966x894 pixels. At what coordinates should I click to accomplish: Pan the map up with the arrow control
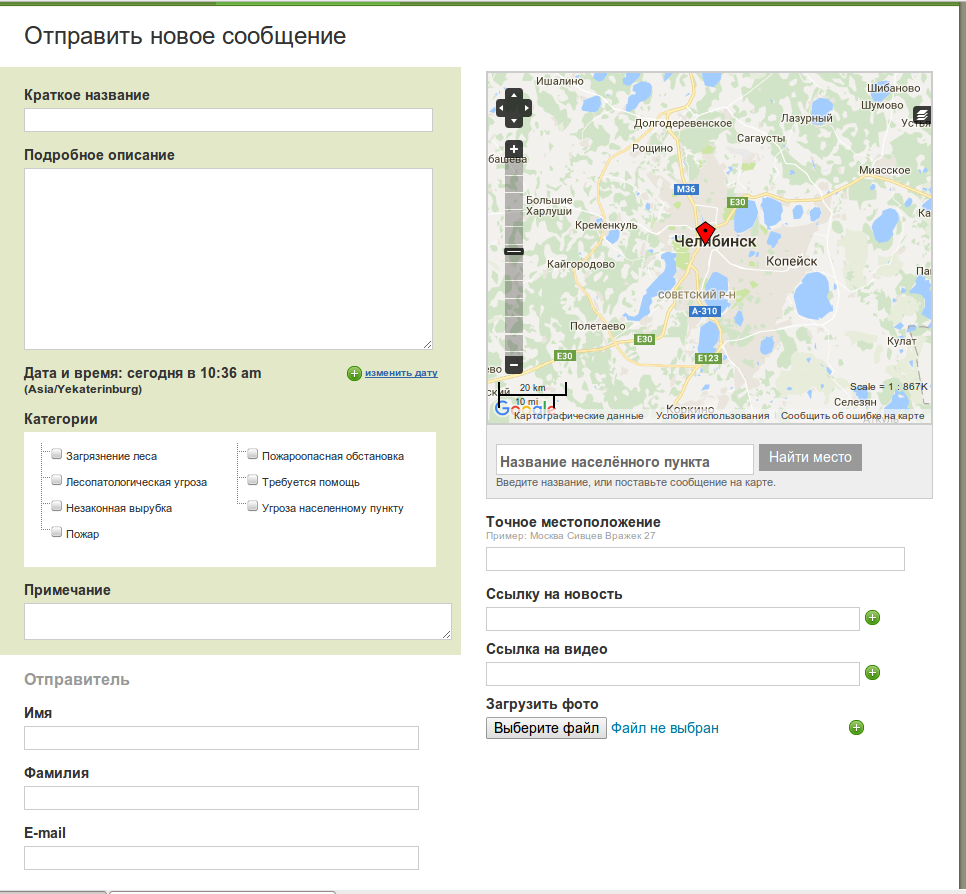click(514, 94)
